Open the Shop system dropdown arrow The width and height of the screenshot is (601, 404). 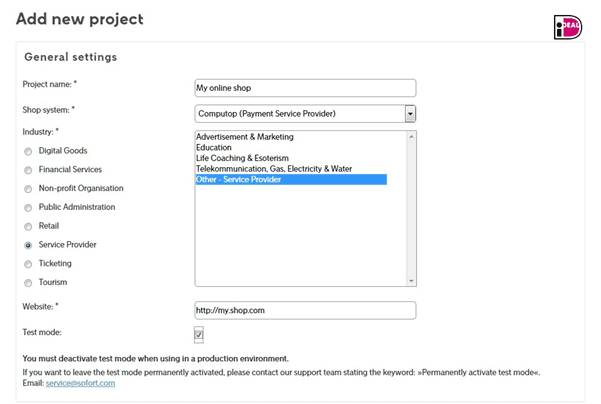coord(410,113)
